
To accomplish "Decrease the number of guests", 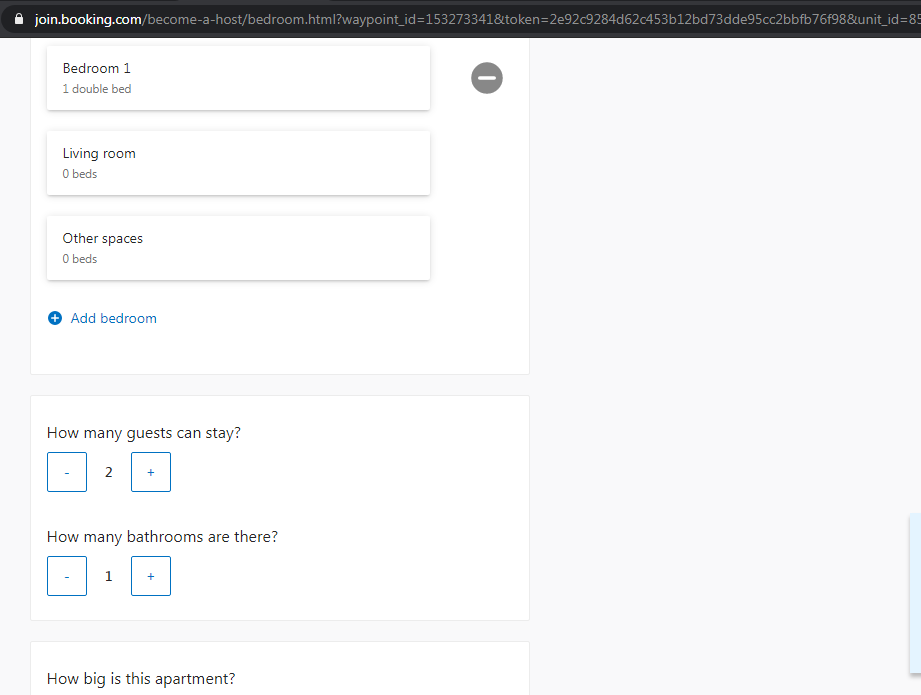I will 67,472.
